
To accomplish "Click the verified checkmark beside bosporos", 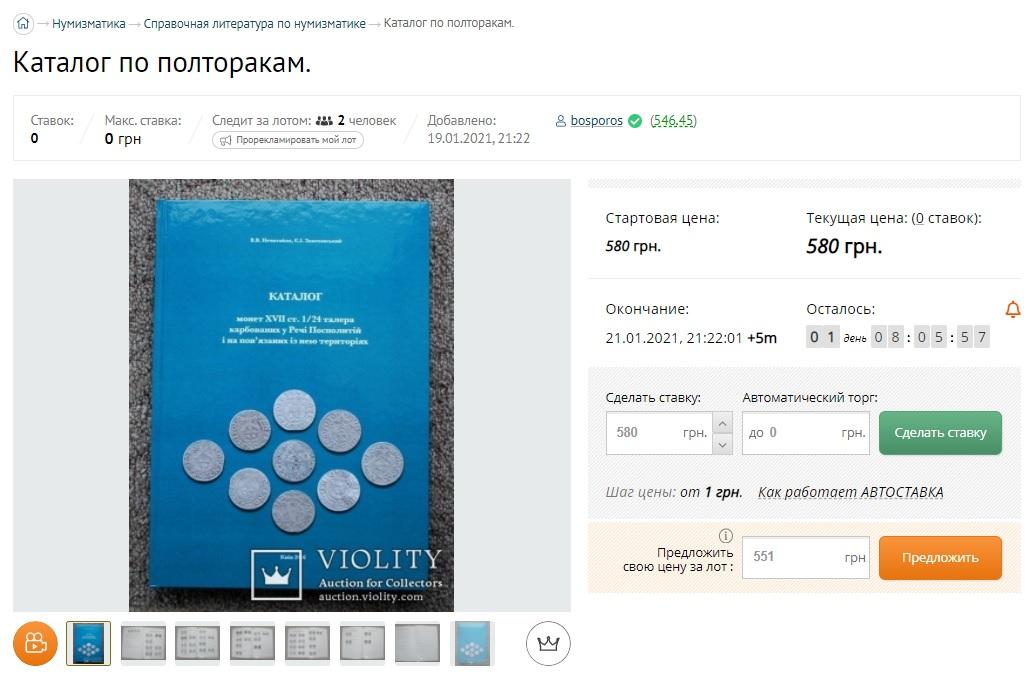I will pos(635,121).
